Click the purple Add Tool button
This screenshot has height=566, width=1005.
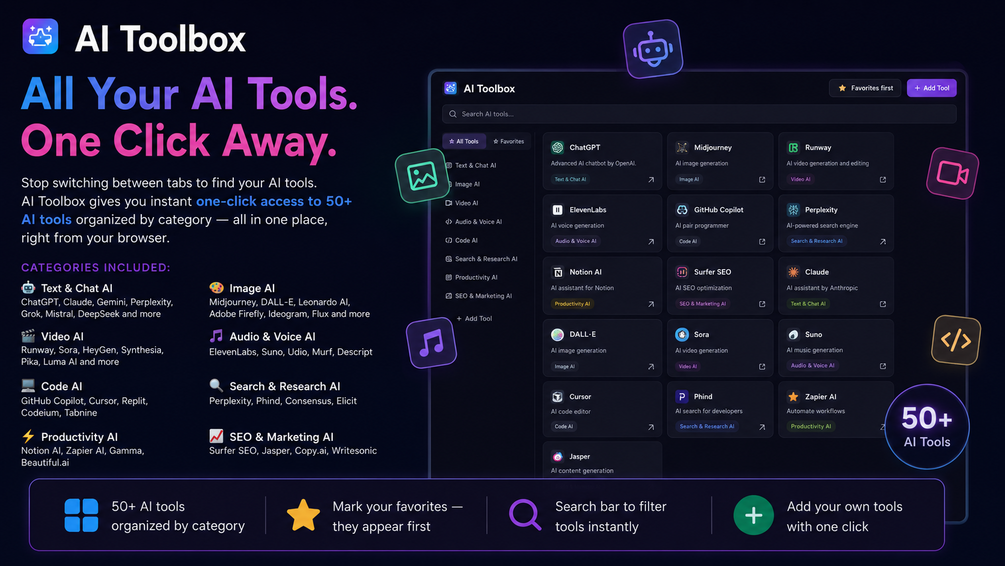(931, 88)
